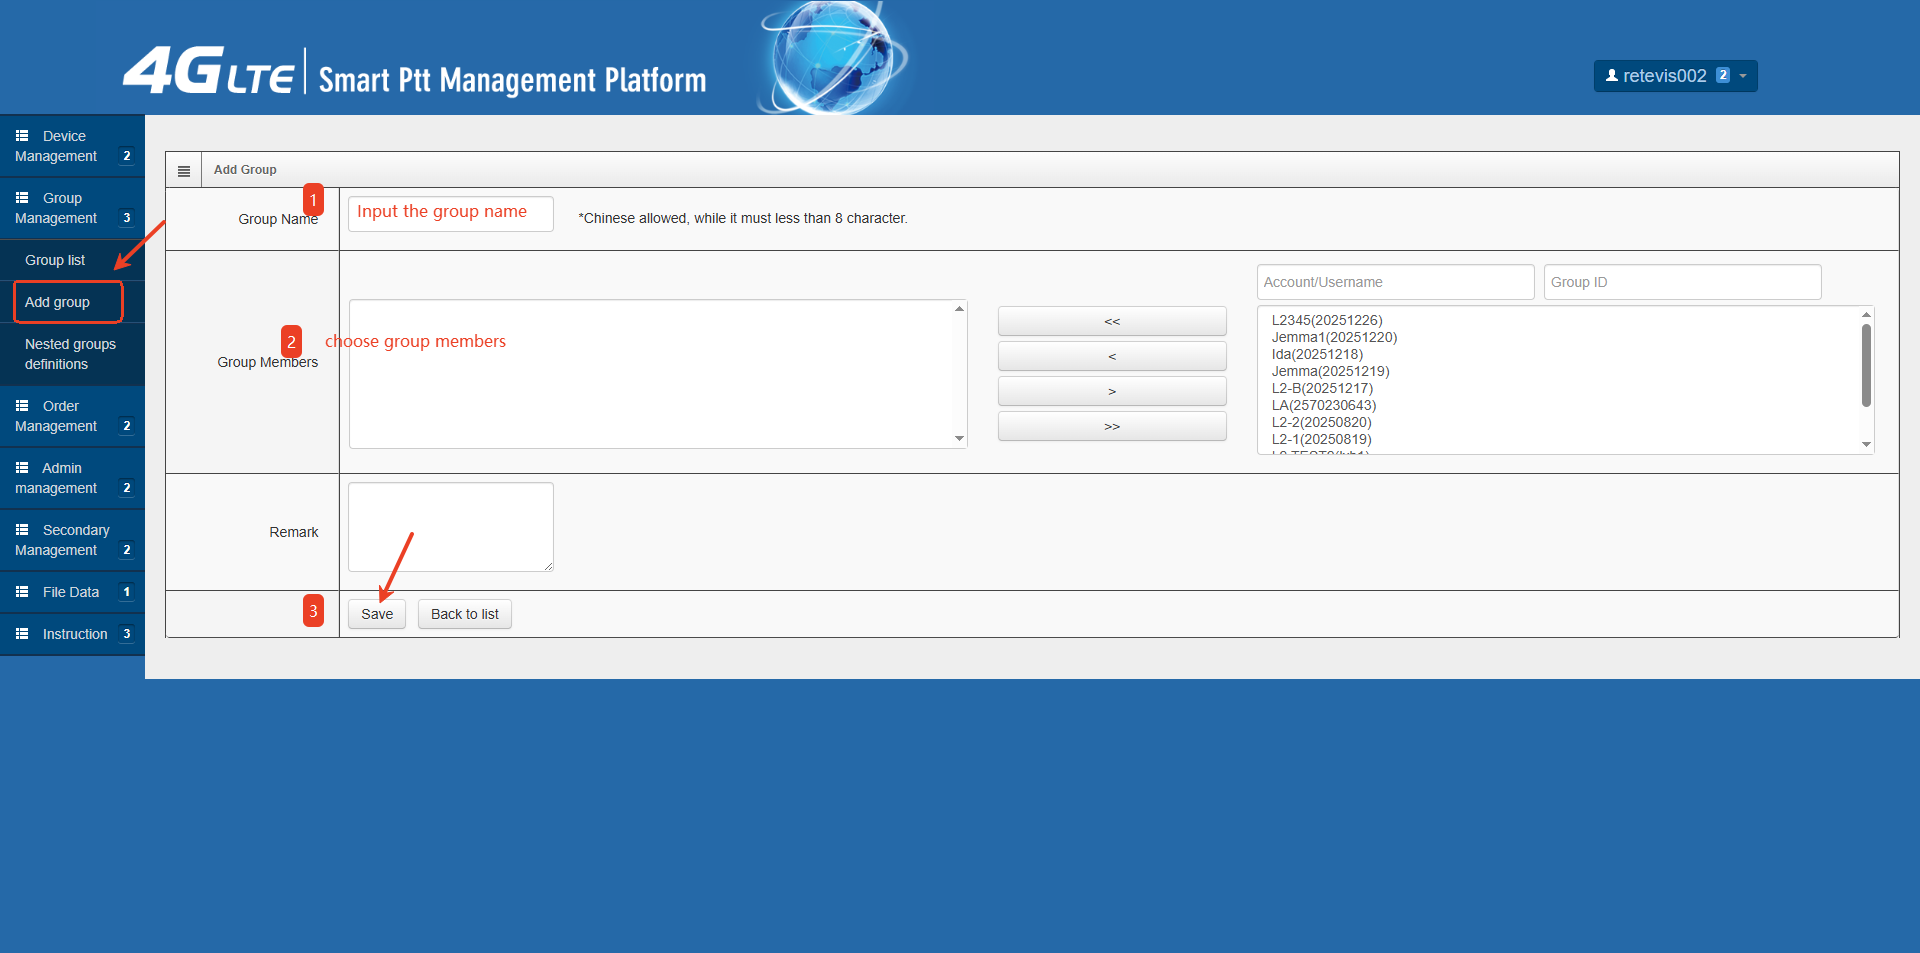
Task: Expand the Group Management sidebar section
Action: pos(70,208)
